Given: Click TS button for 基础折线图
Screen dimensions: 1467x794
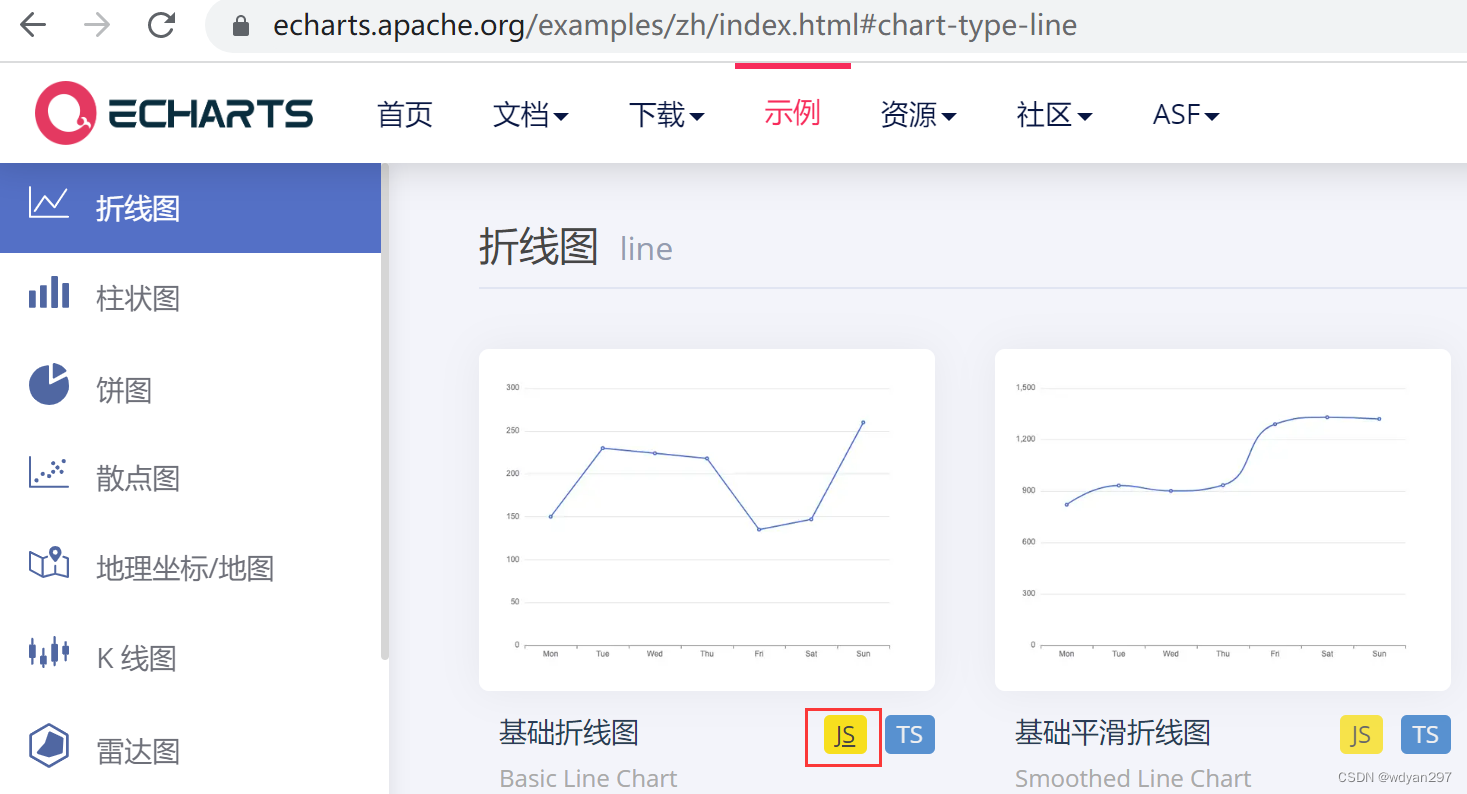Looking at the screenshot, I should coord(910,735).
